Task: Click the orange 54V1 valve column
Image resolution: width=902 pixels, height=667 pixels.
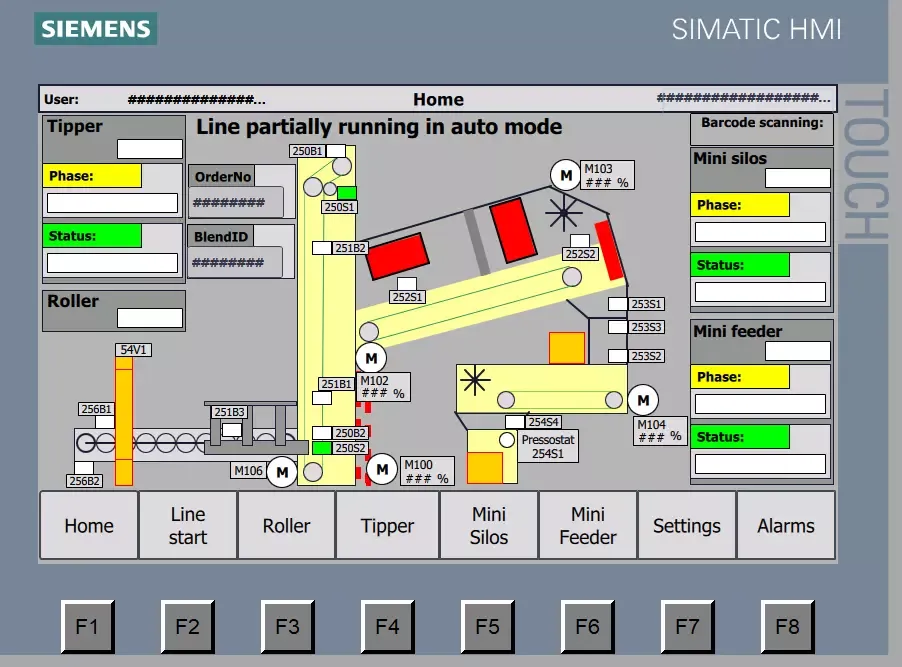Action: click(x=124, y=420)
